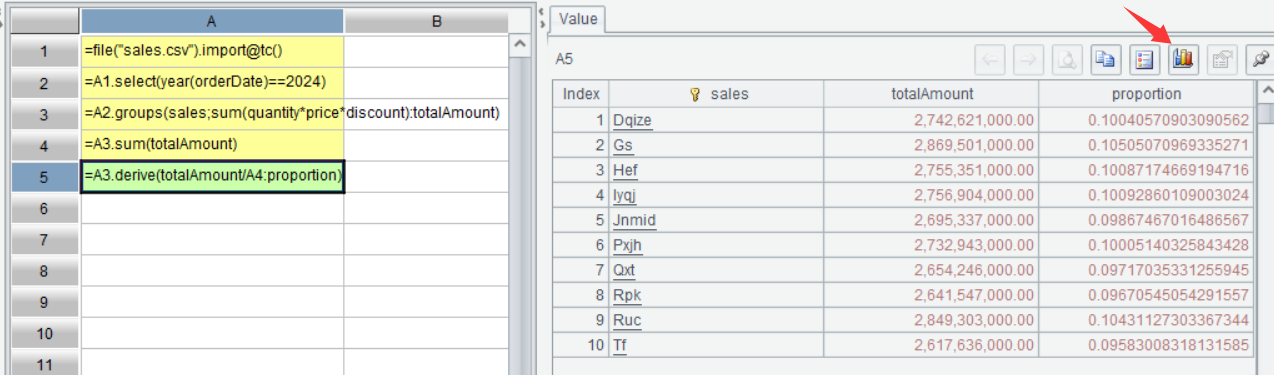Click the magnifier document view icon
The height and width of the screenshot is (375, 1274).
tap(1067, 60)
